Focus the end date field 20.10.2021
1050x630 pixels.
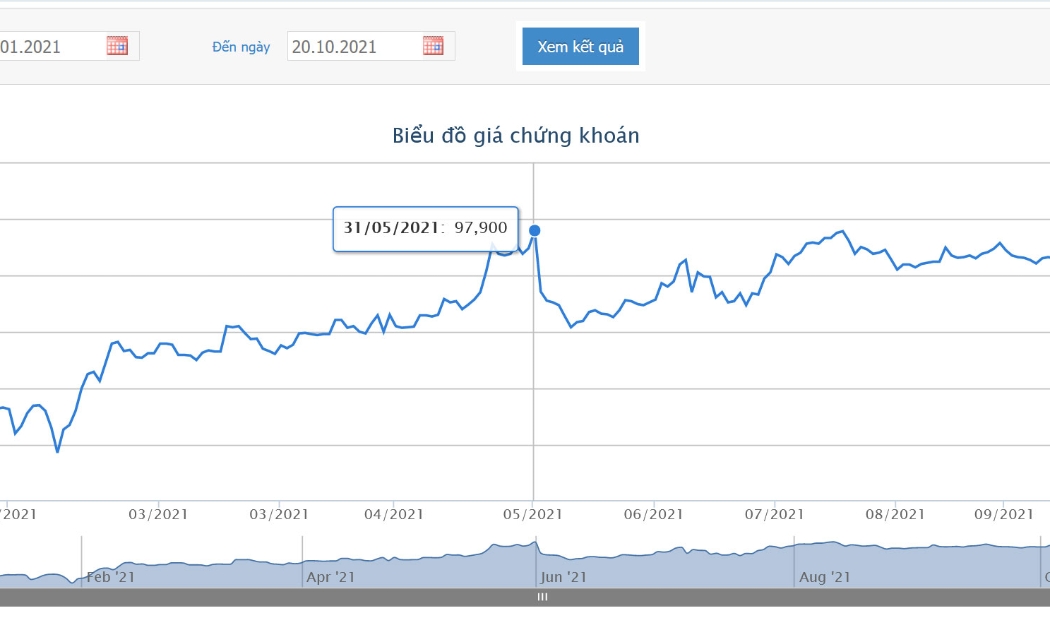371,46
